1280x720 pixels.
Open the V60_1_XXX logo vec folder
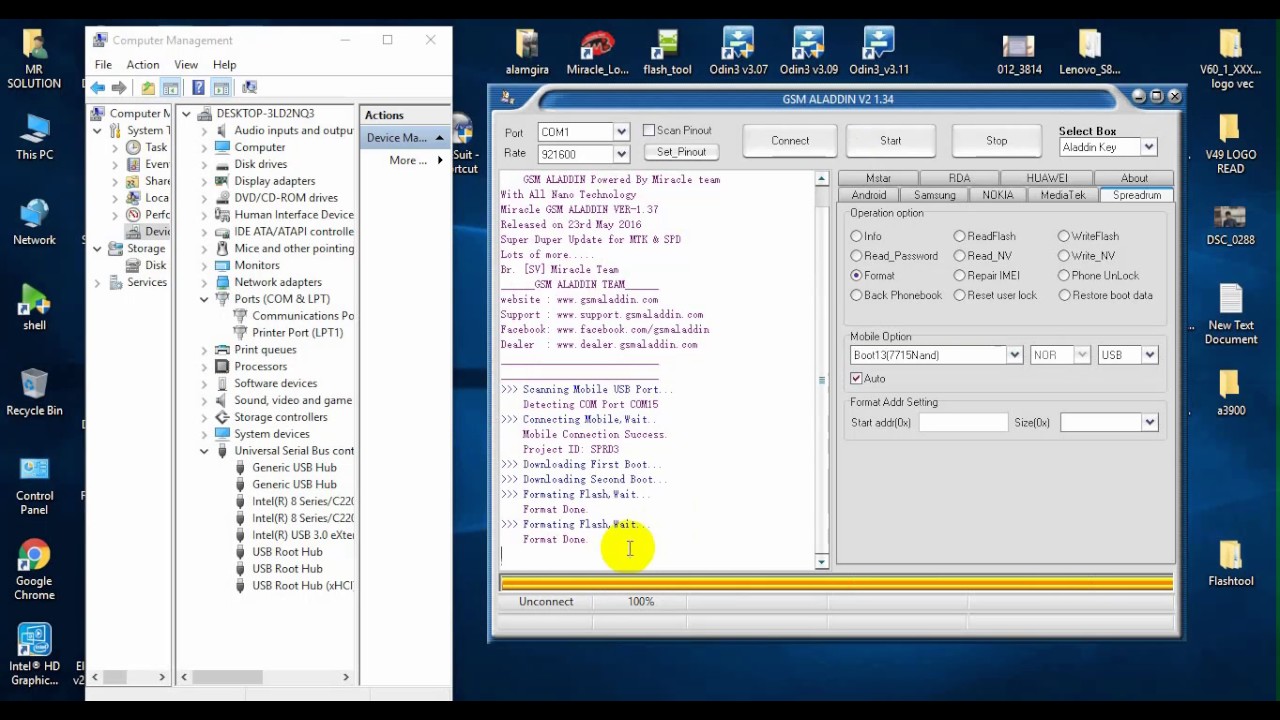tap(1230, 58)
